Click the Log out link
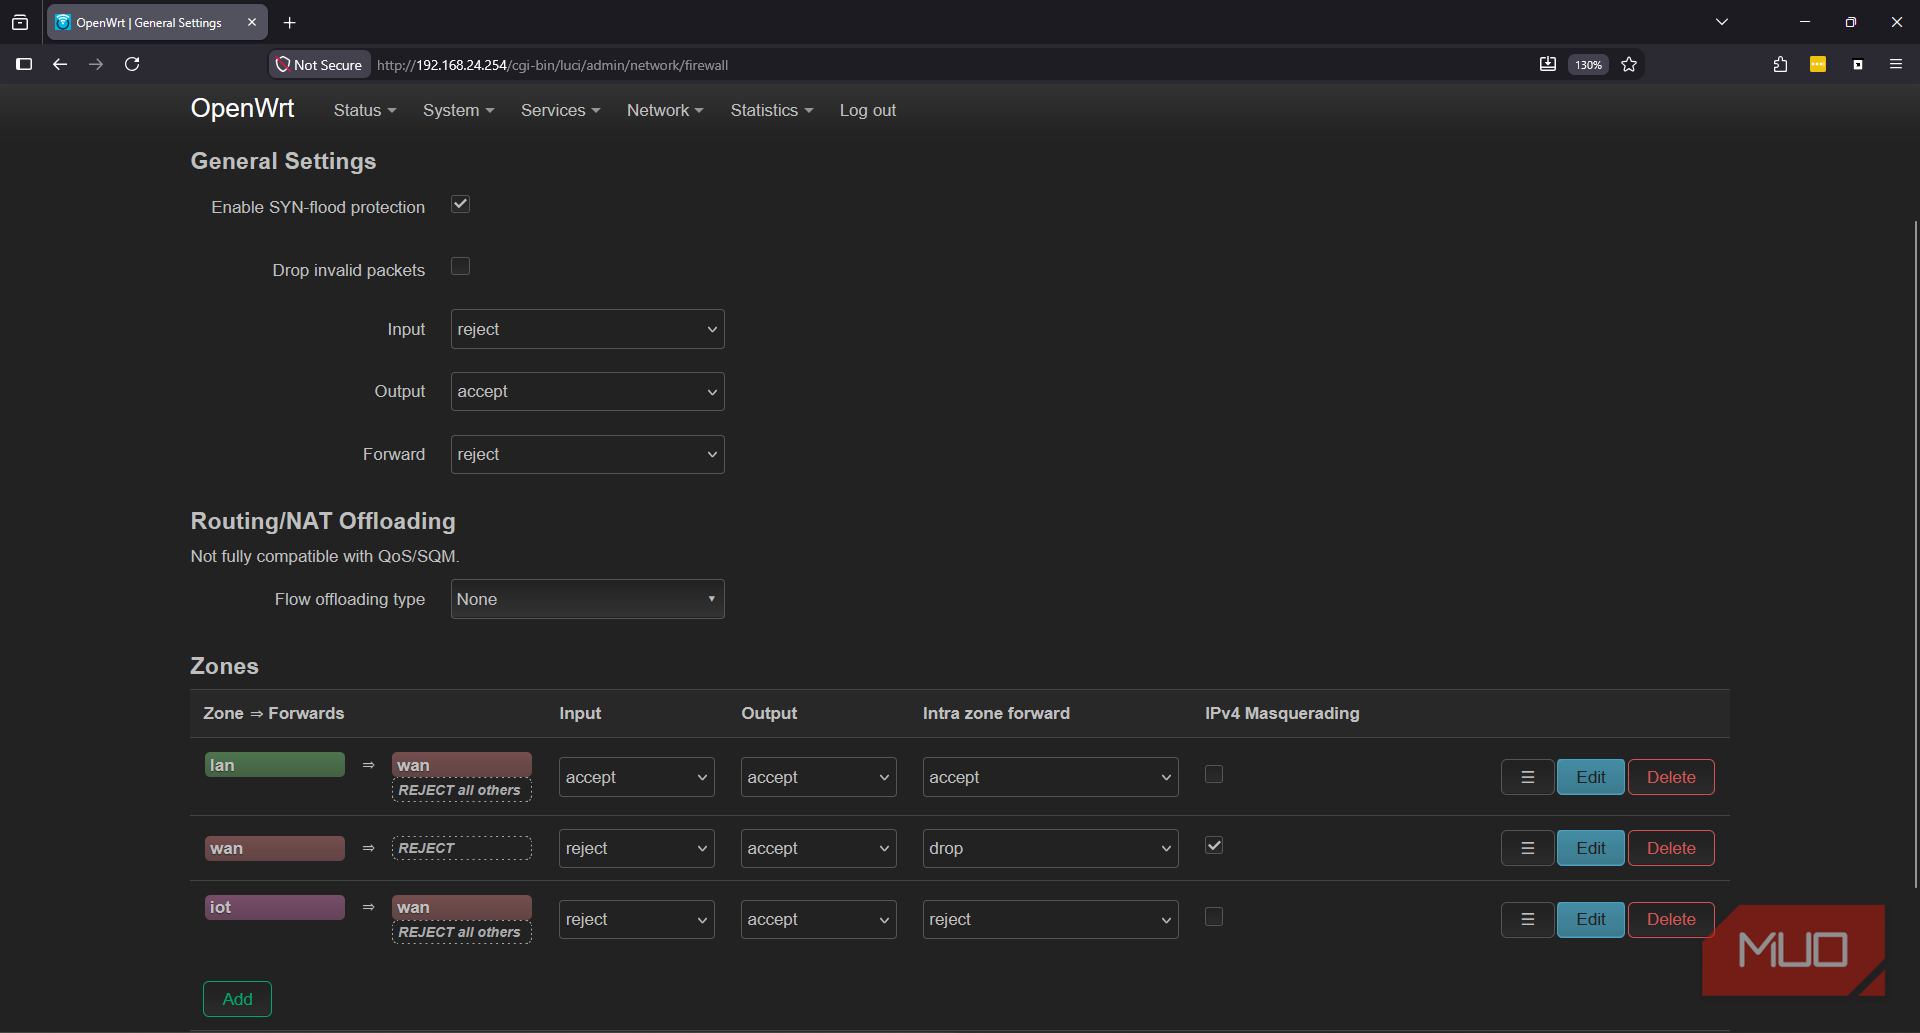The image size is (1920, 1033). [868, 110]
